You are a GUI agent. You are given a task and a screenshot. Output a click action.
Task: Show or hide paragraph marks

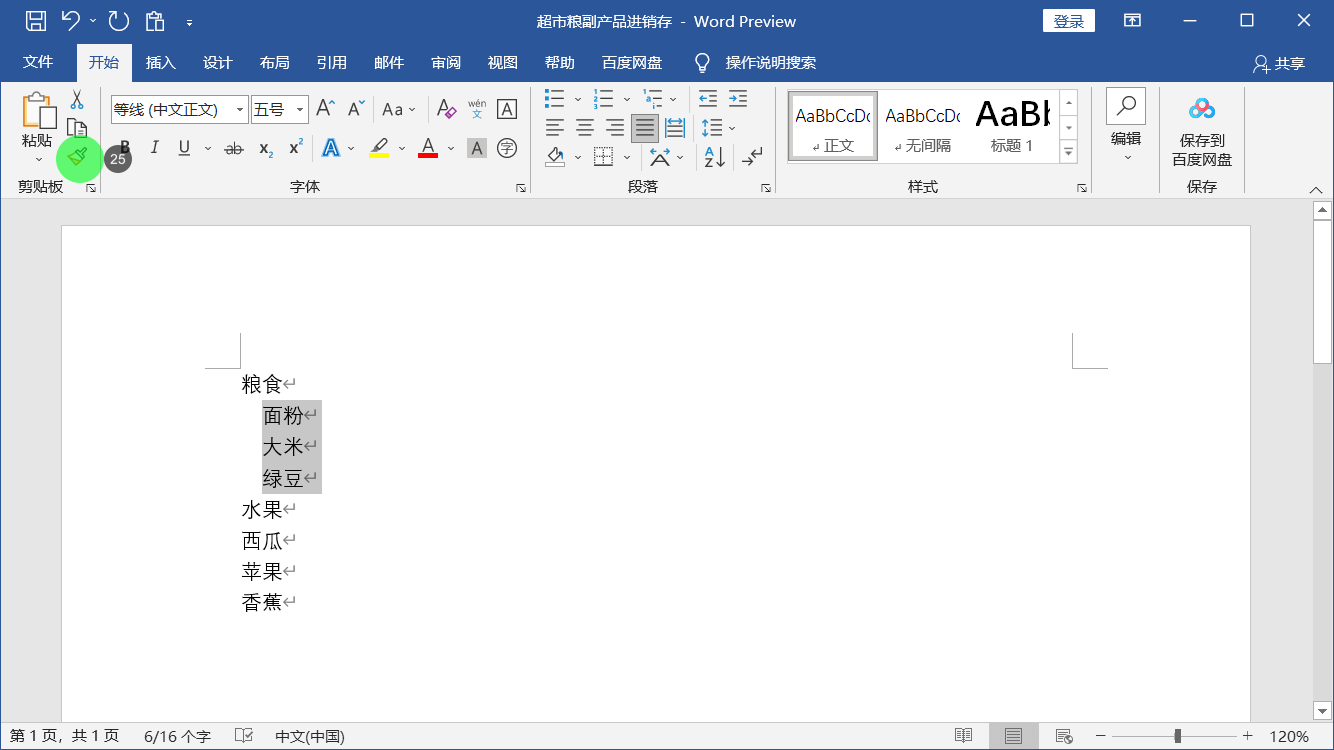pos(752,157)
